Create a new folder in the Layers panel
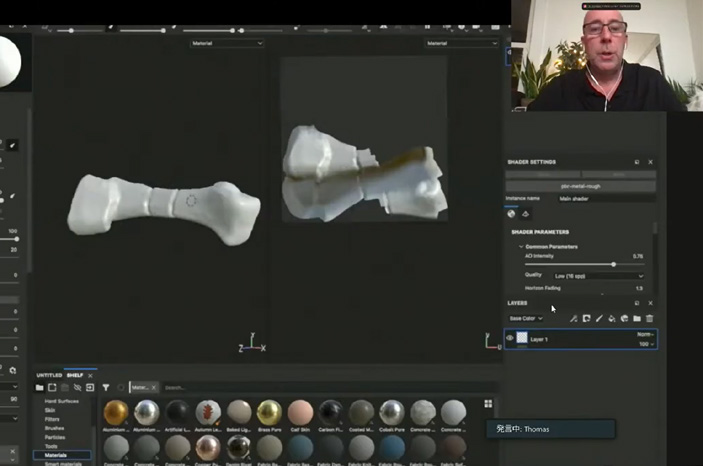703x466 pixels. [636, 319]
